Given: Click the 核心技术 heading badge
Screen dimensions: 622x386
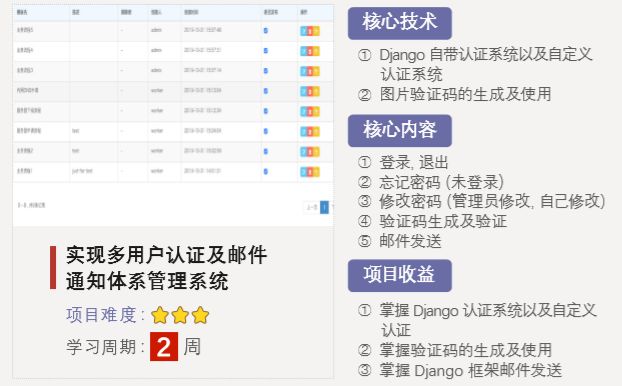Looking at the screenshot, I should [x=399, y=23].
